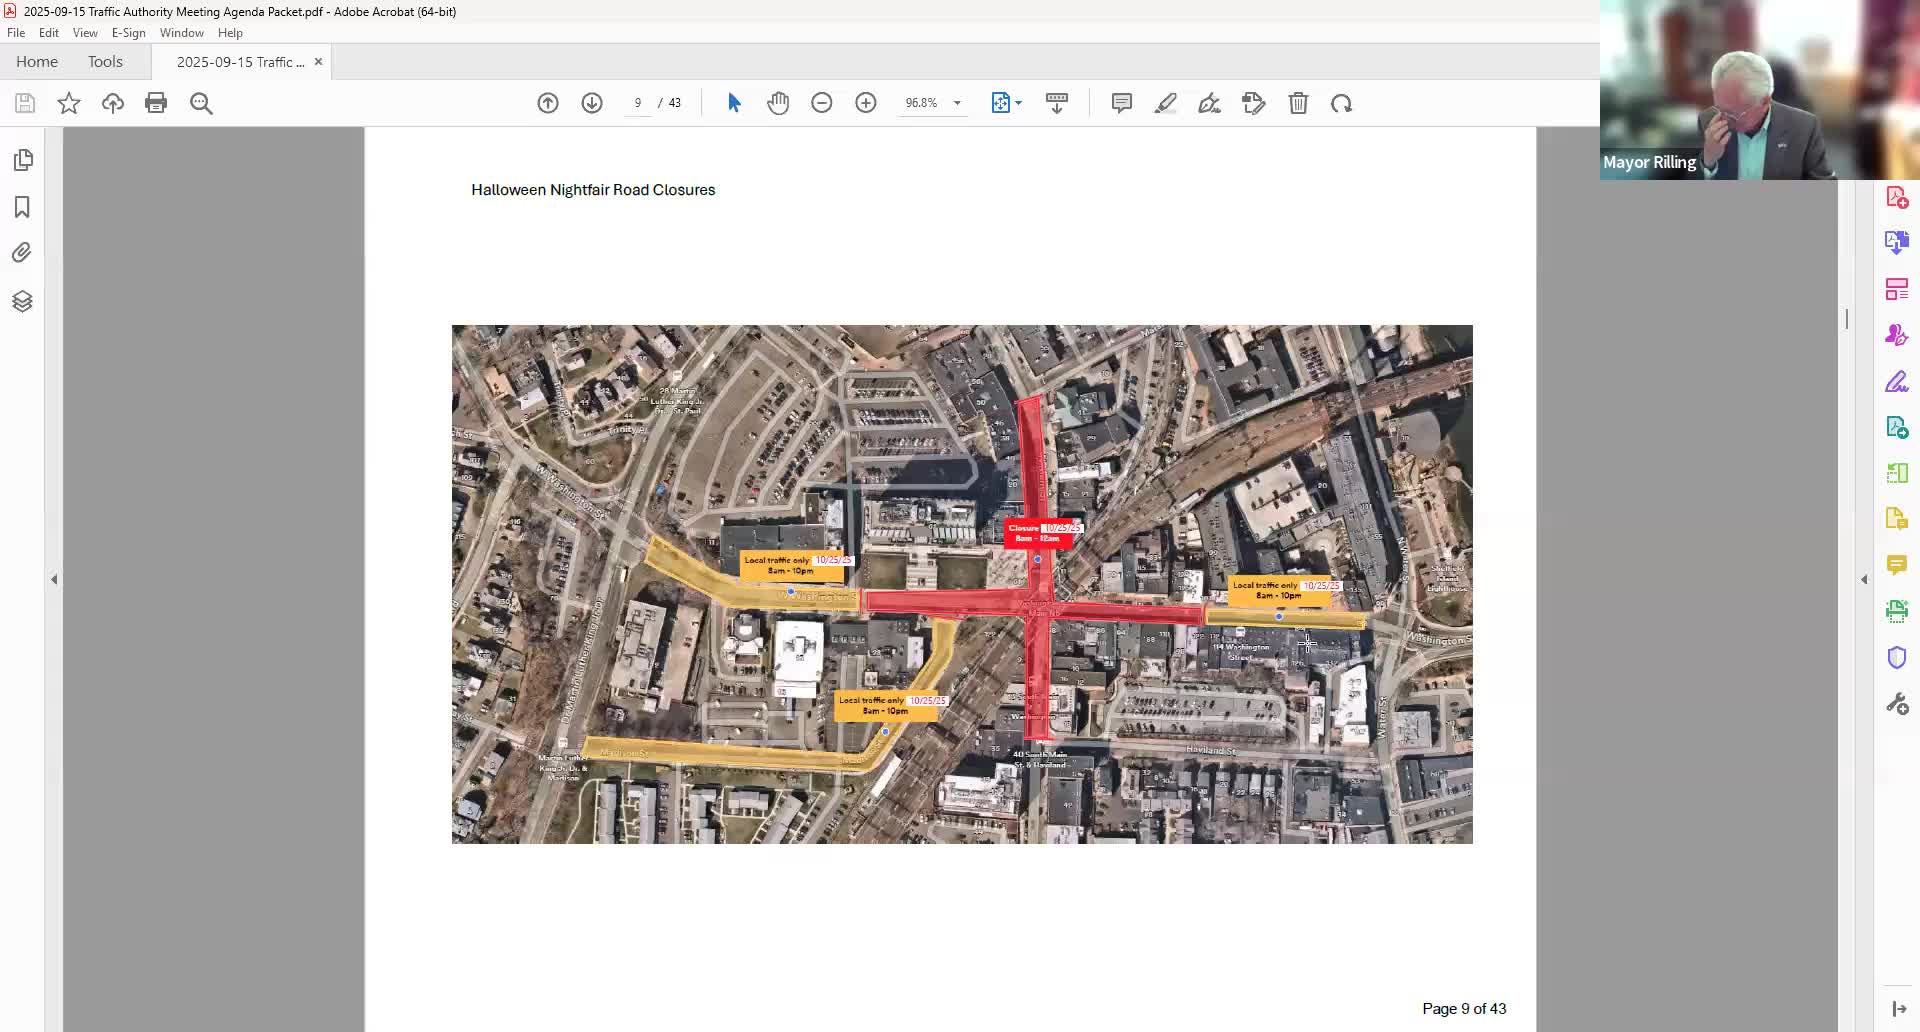Viewport: 1920px width, 1032px height.
Task: Open the Comment tool in right pane
Action: [x=1897, y=565]
